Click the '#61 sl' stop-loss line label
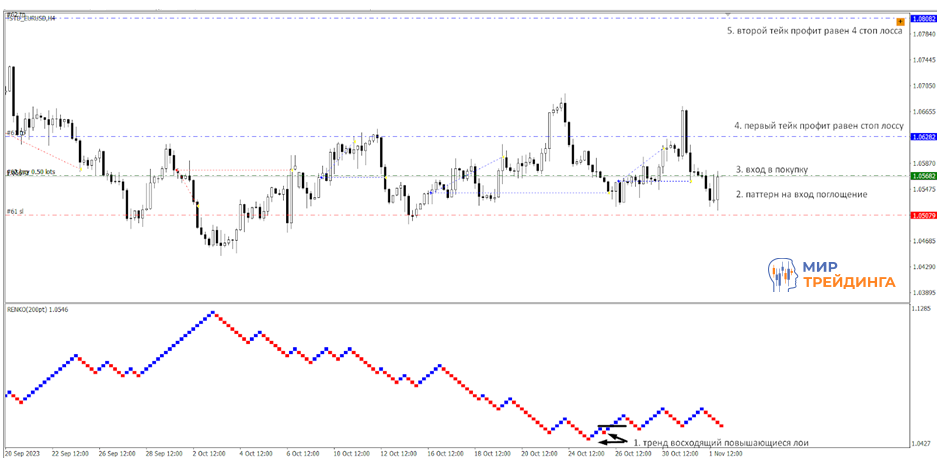 15,211
